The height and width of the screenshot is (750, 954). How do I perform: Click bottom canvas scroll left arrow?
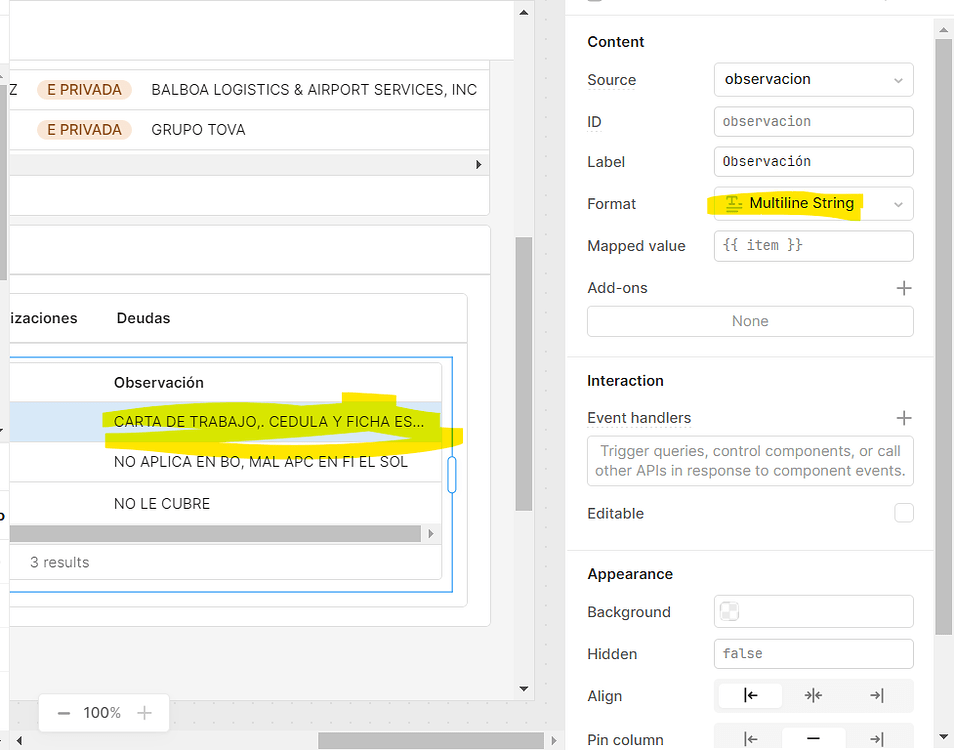[x=19, y=740]
